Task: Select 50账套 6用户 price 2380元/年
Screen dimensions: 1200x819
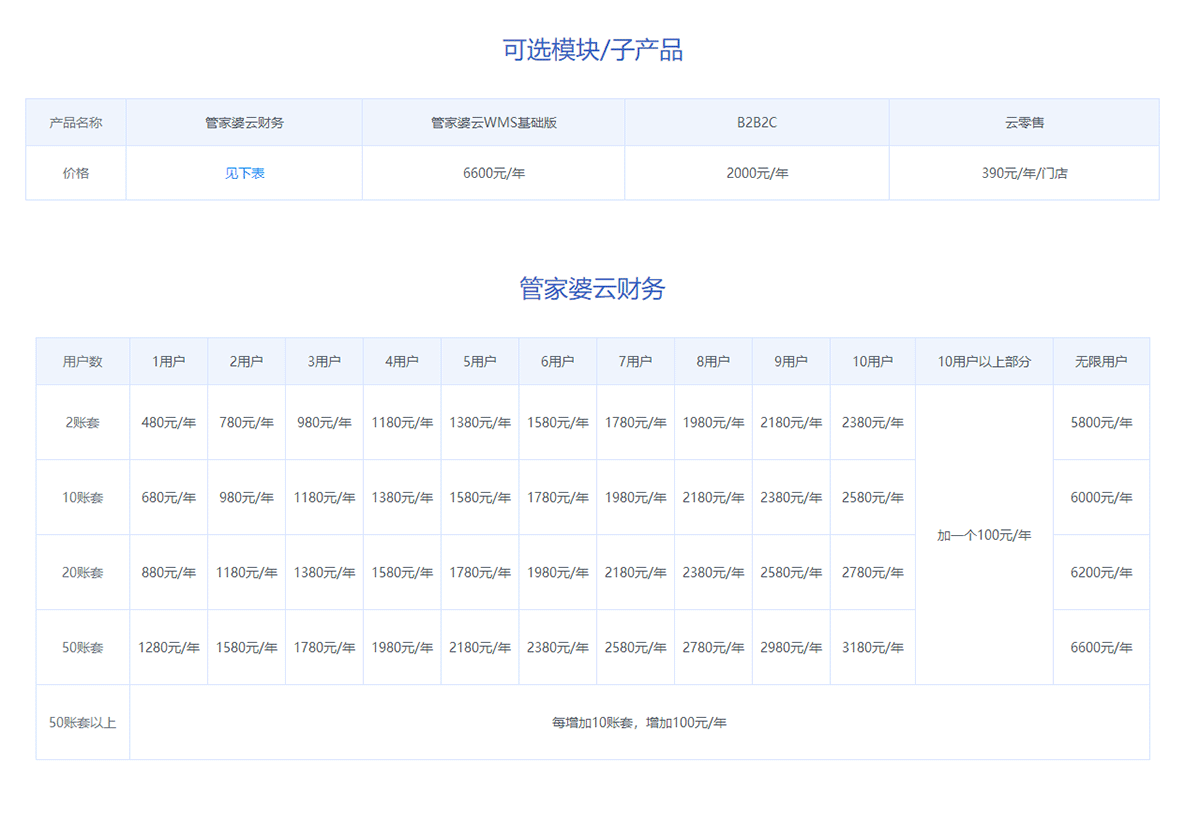Action: tap(558, 648)
